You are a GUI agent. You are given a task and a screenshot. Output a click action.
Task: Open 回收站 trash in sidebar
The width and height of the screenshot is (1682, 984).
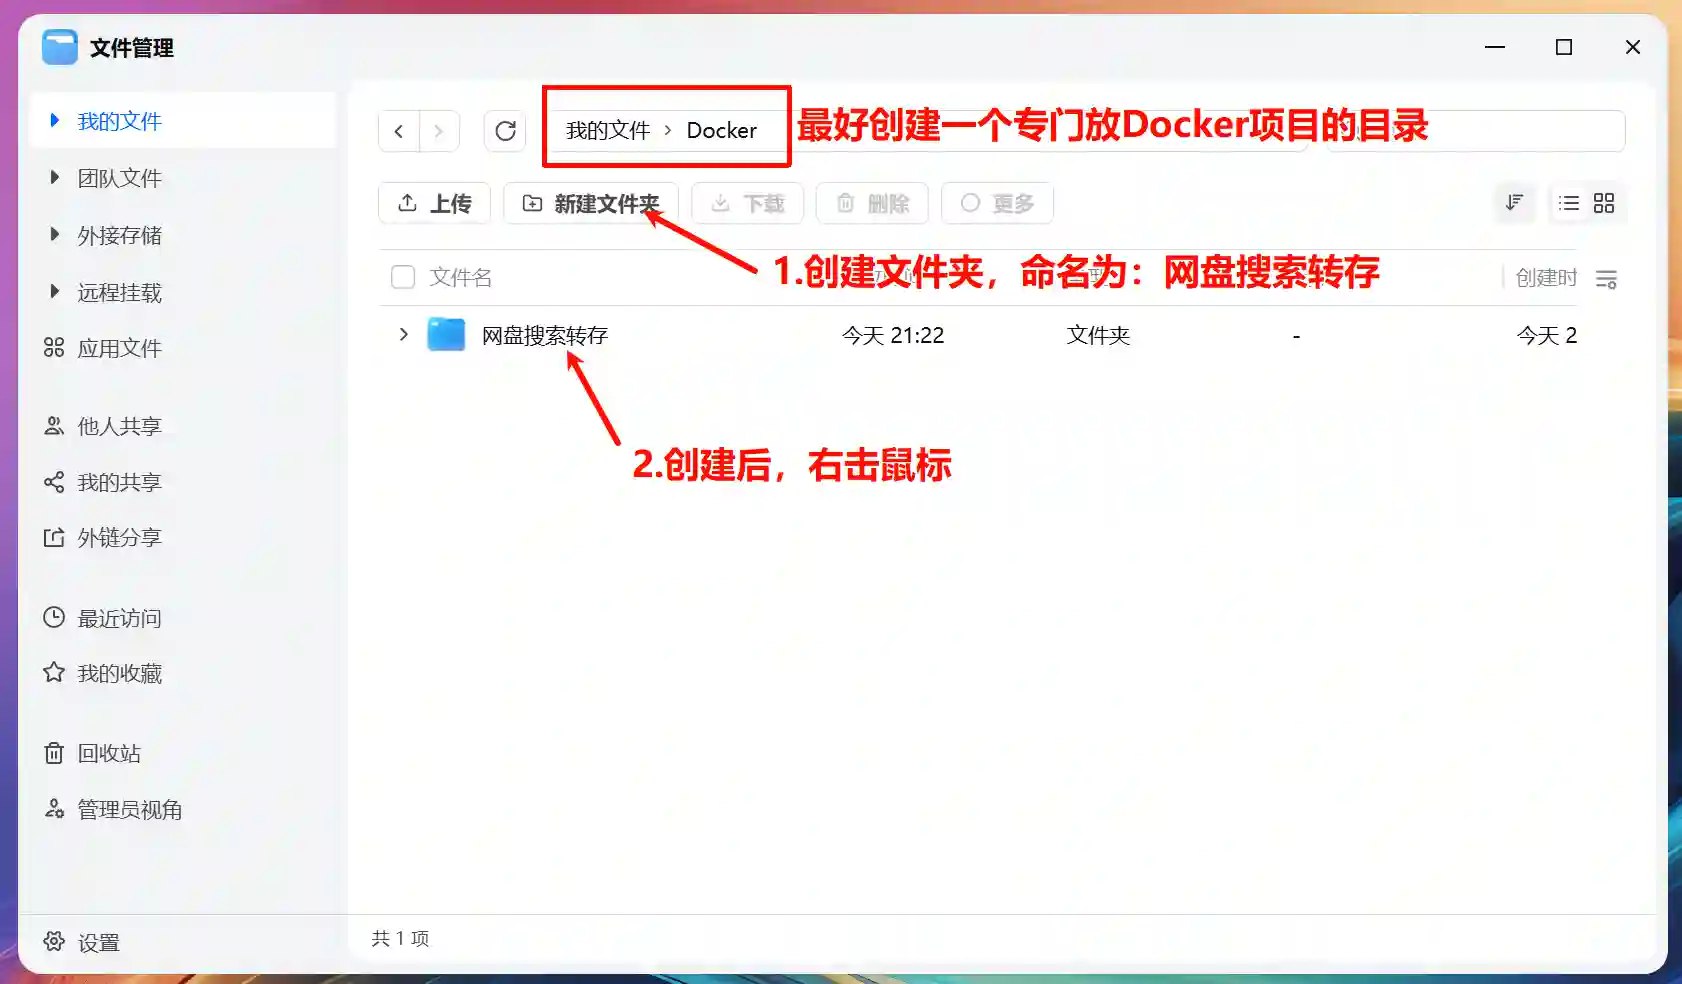pyautogui.click(x=108, y=753)
